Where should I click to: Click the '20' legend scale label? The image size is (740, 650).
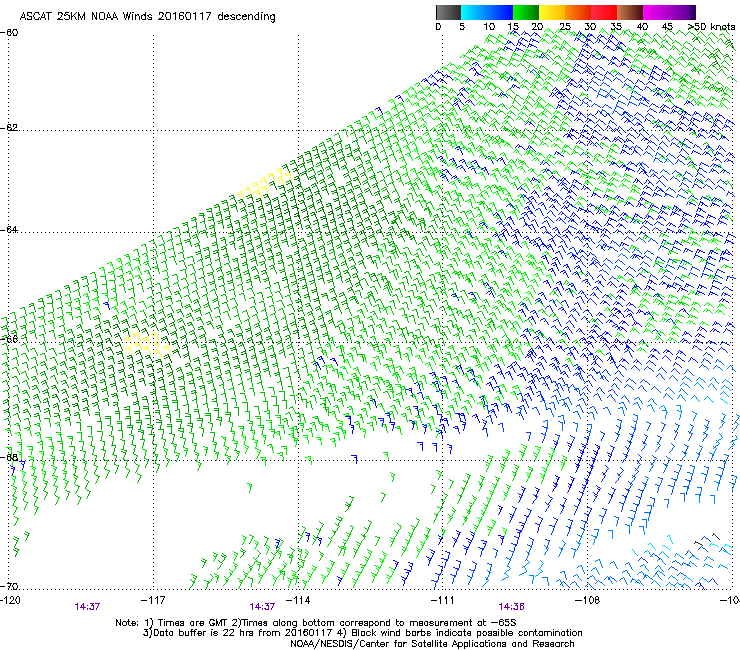tap(537, 27)
